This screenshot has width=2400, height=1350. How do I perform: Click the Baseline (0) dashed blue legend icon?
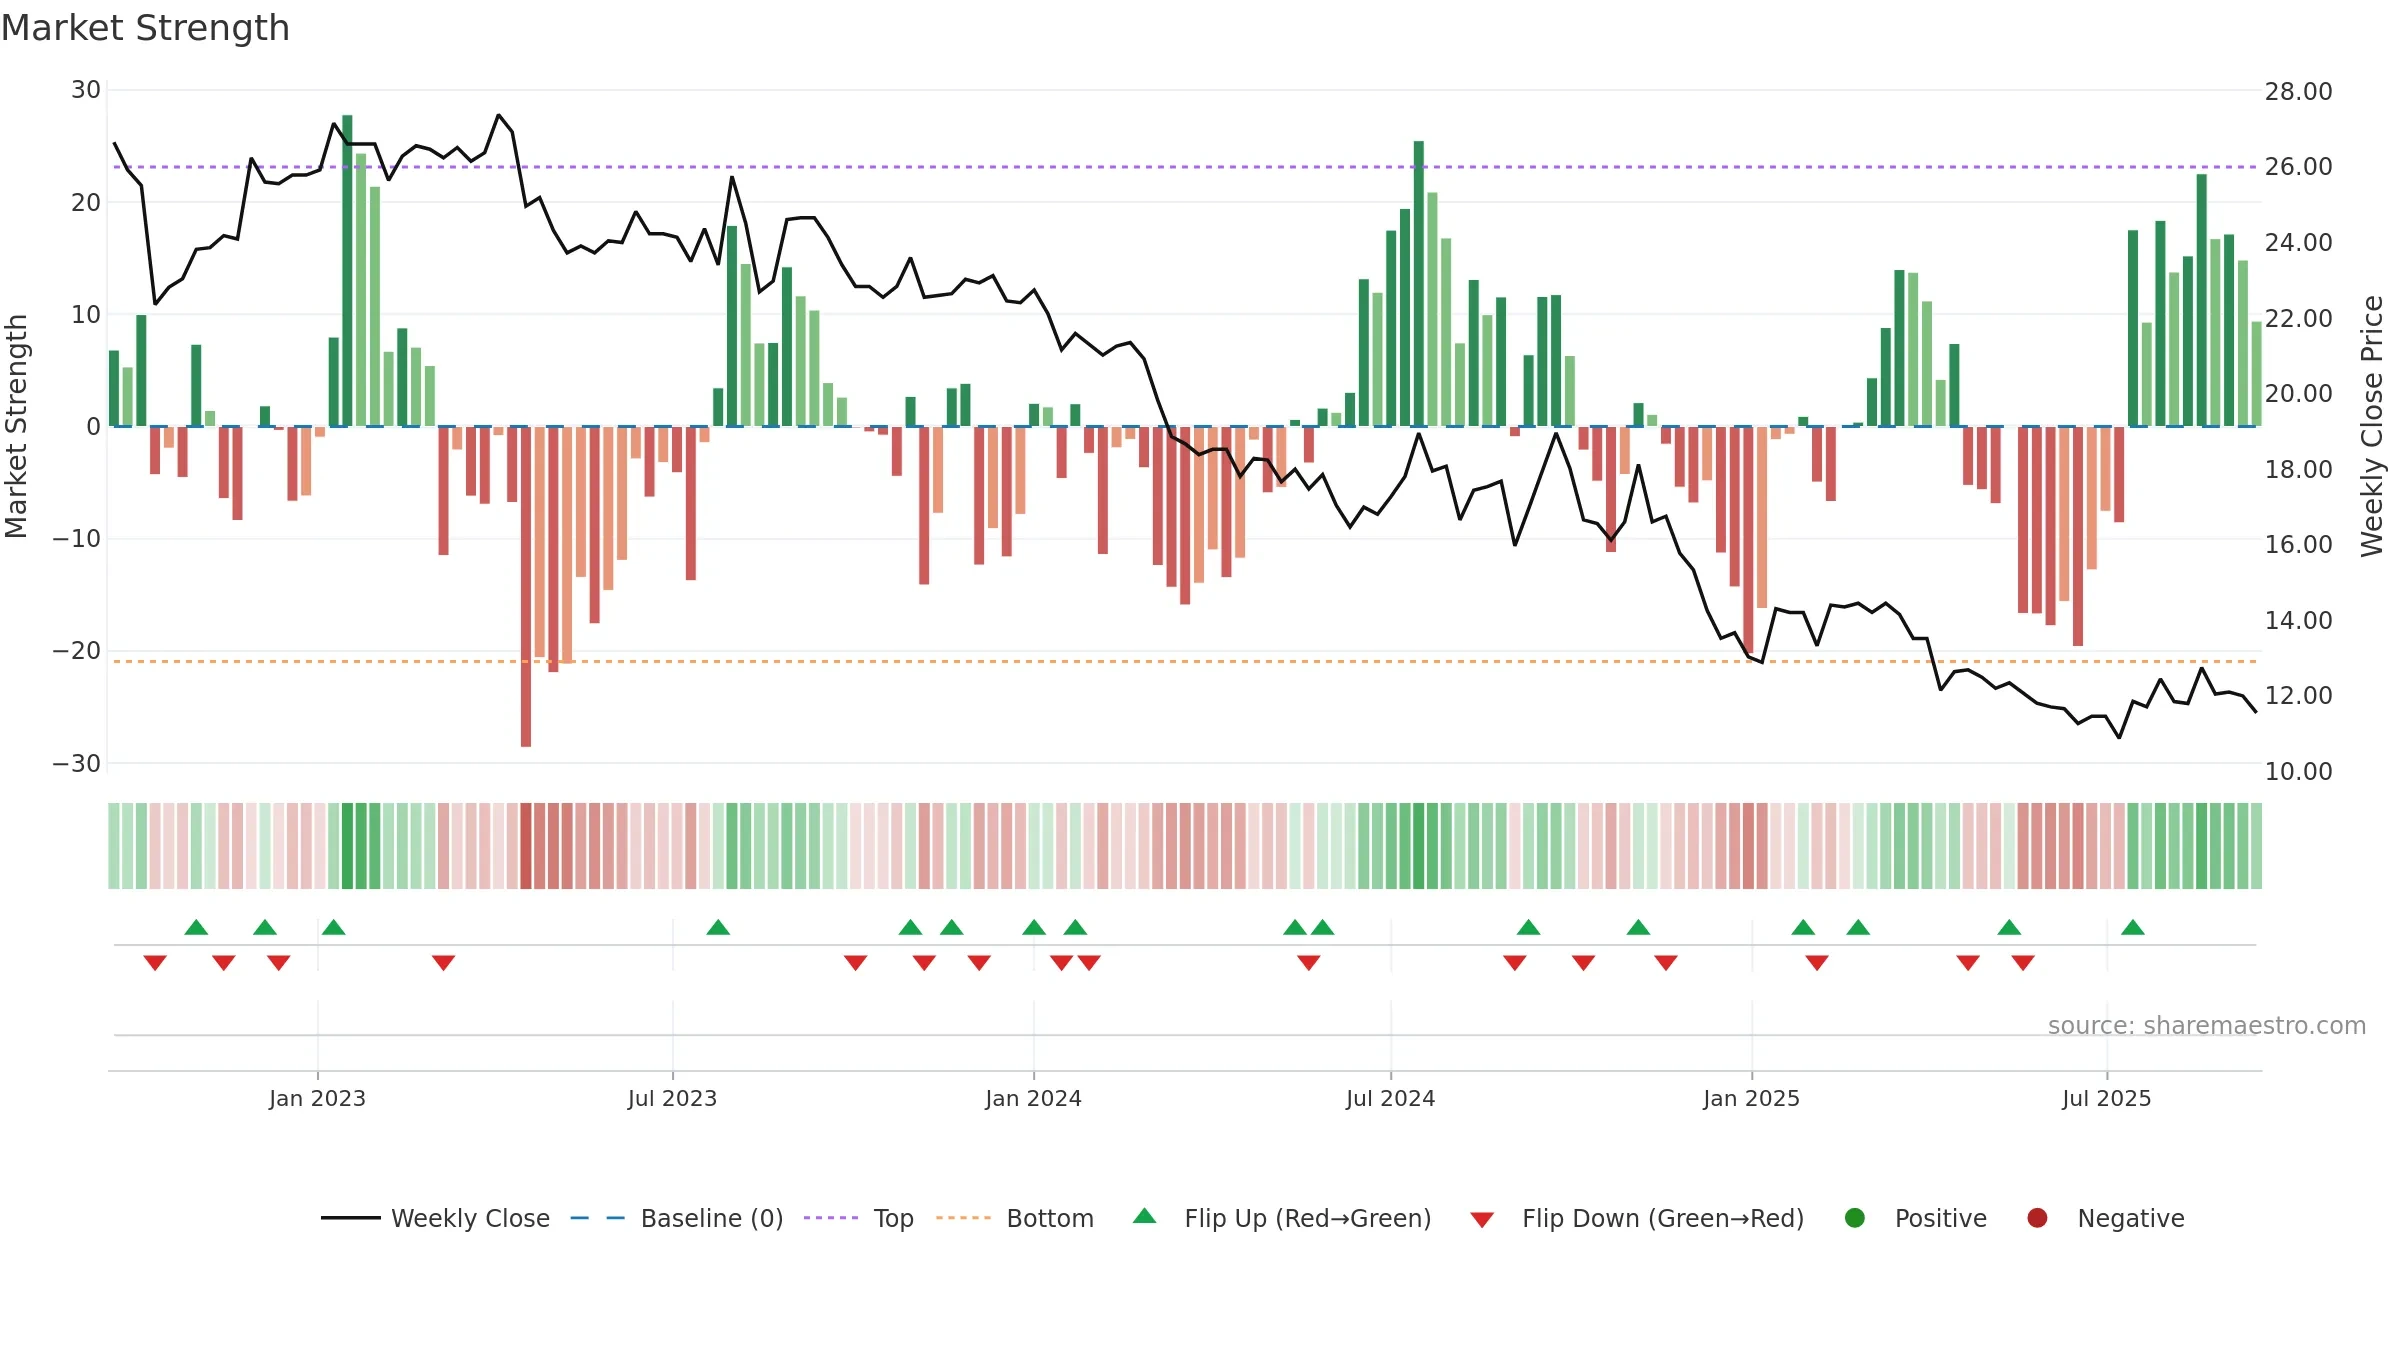597,1218
